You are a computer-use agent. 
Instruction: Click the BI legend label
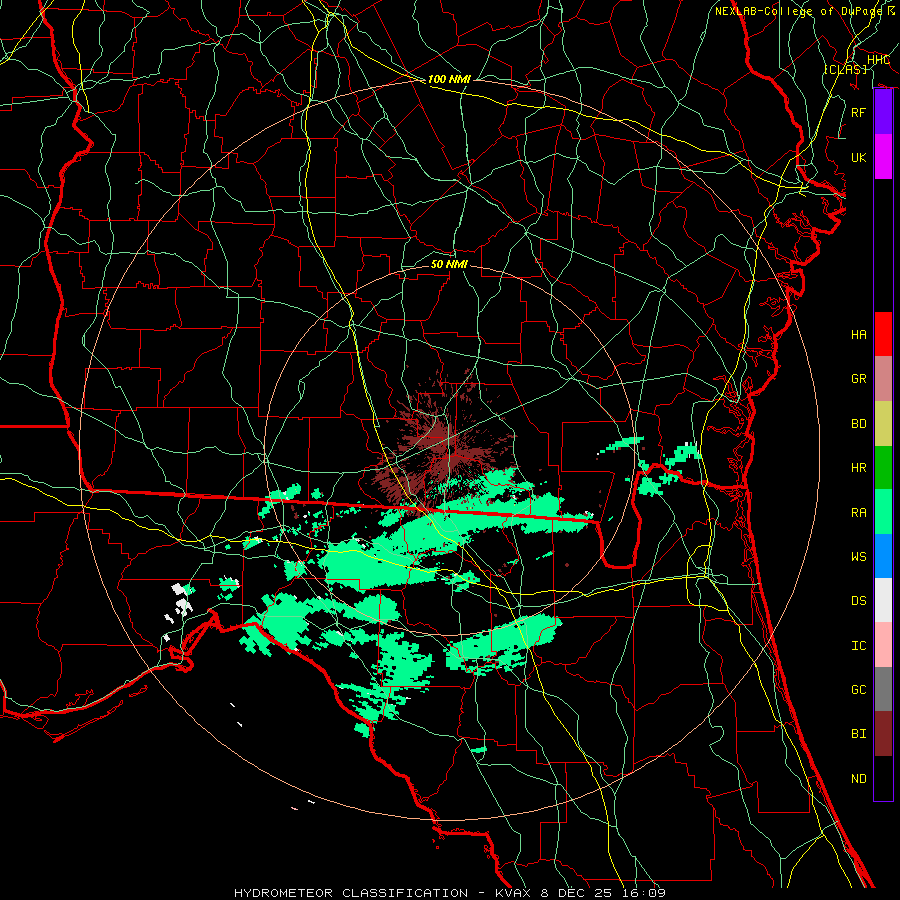pyautogui.click(x=859, y=734)
